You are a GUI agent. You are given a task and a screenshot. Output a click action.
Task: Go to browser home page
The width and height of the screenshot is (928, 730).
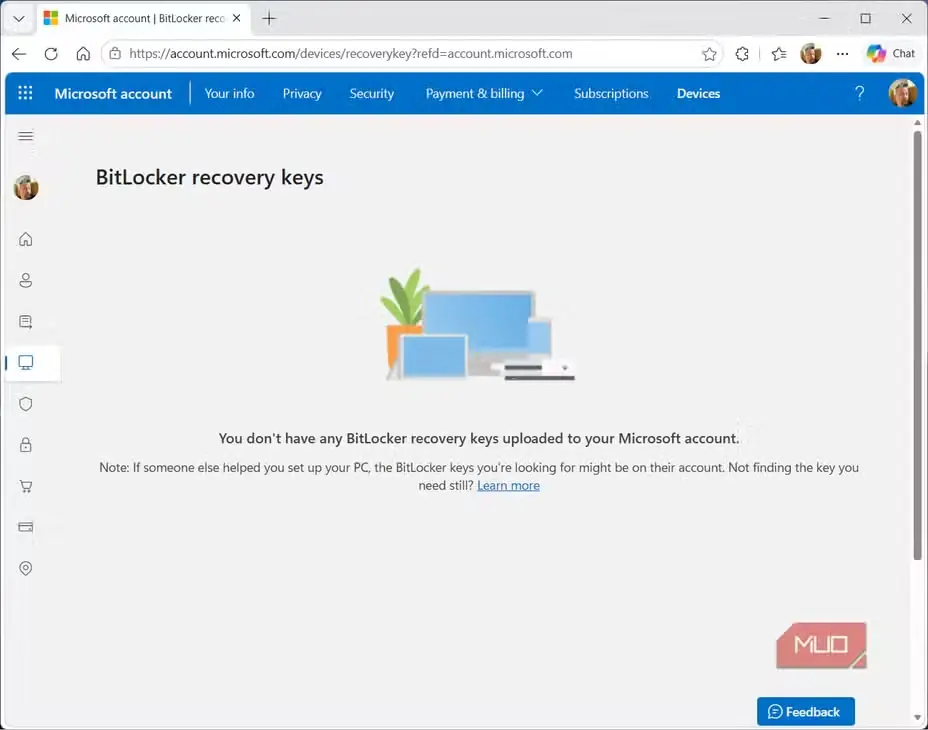click(83, 54)
